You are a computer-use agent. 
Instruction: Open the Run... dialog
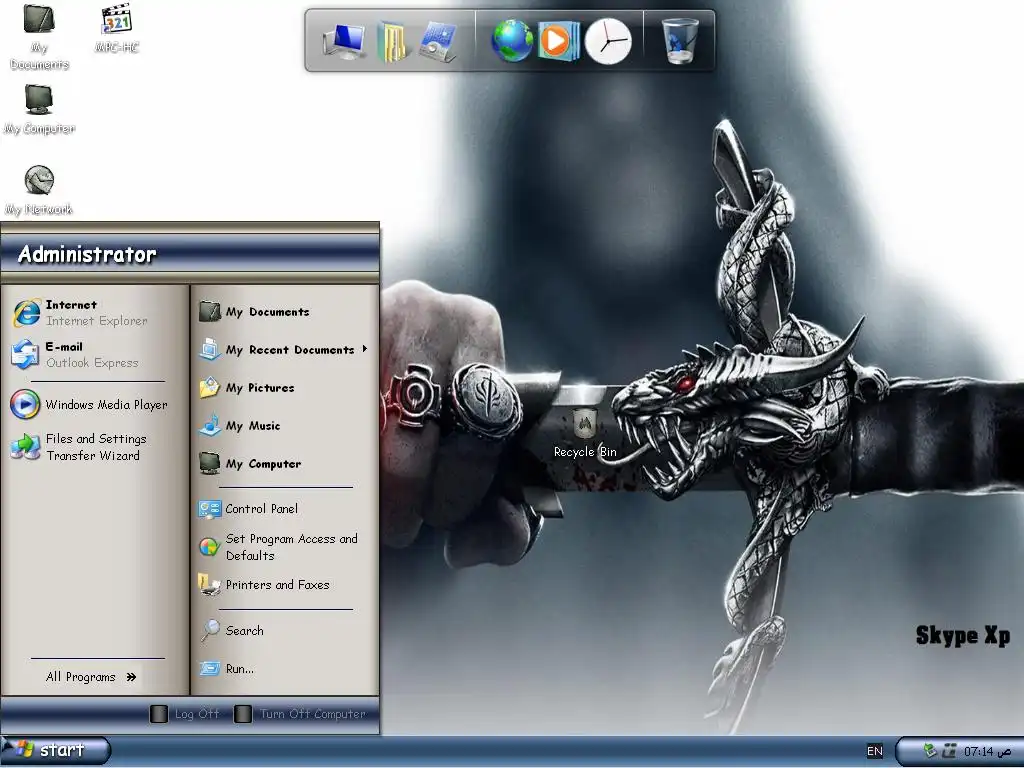point(285,668)
